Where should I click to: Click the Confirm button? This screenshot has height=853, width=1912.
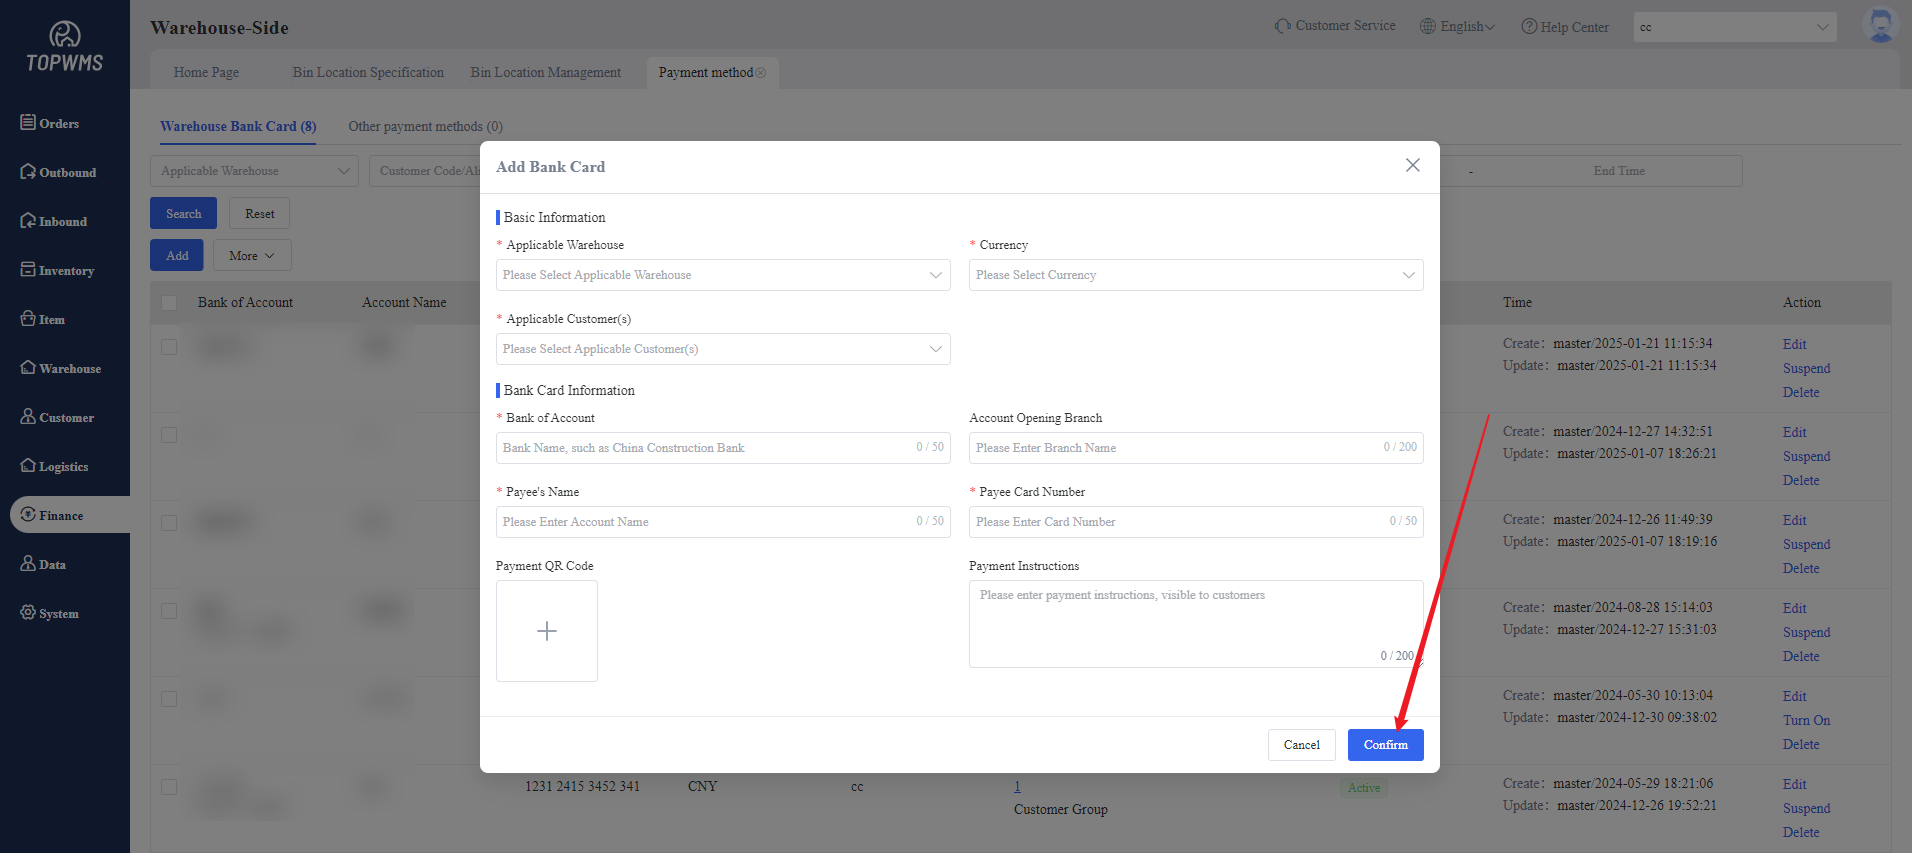pyautogui.click(x=1385, y=745)
